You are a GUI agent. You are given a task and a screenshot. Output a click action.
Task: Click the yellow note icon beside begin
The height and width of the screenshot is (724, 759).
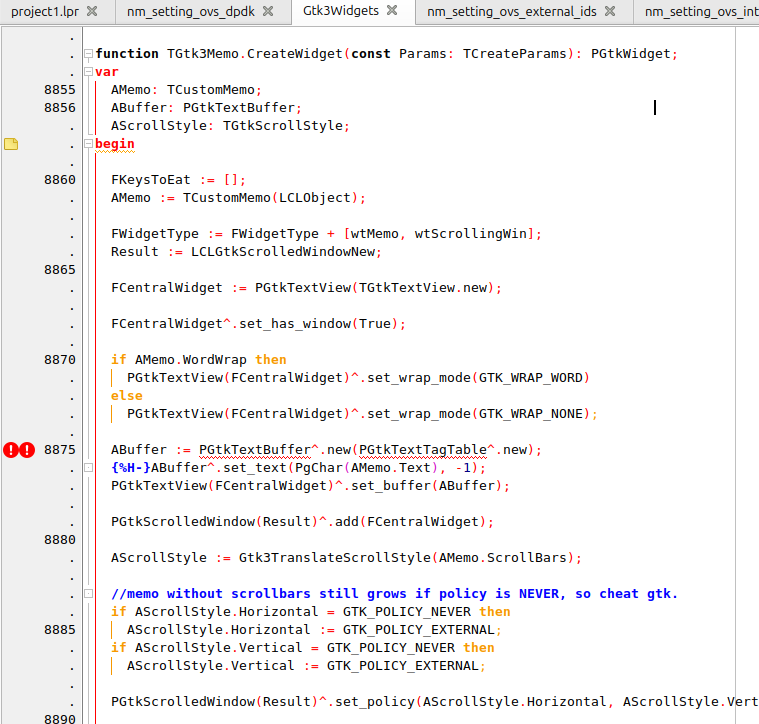[11, 144]
